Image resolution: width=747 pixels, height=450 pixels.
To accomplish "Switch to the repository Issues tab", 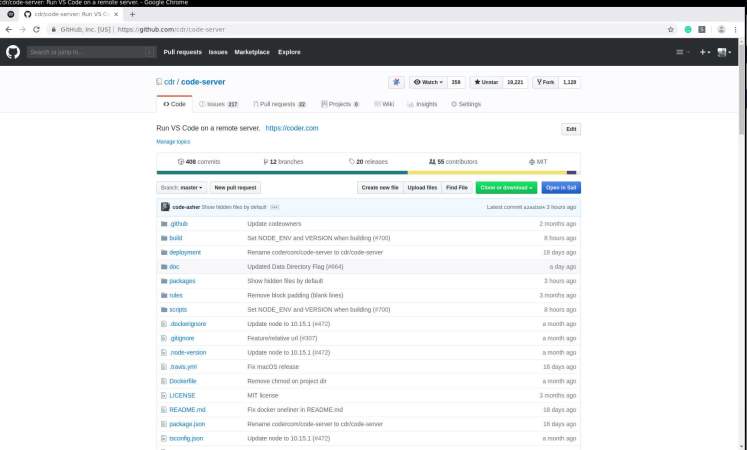I will [x=218, y=104].
